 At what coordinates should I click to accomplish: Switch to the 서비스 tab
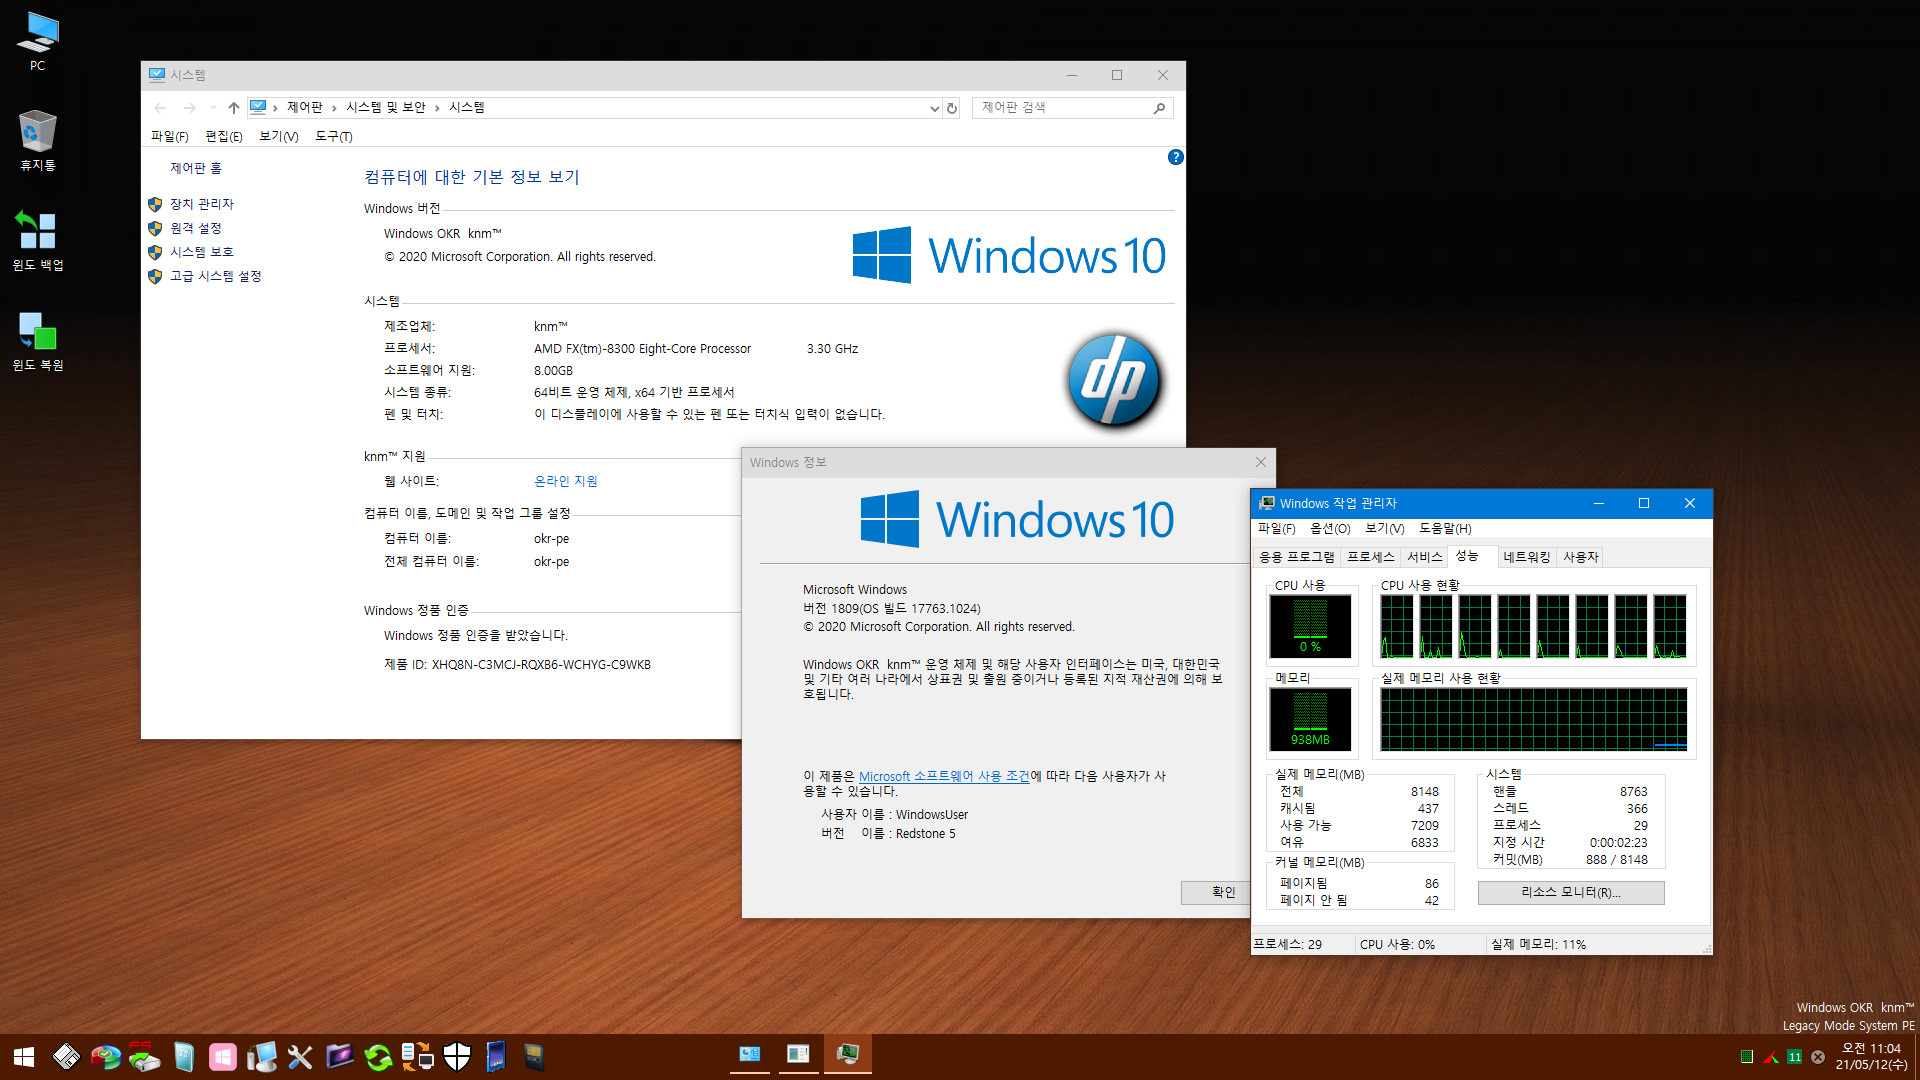1424,557
